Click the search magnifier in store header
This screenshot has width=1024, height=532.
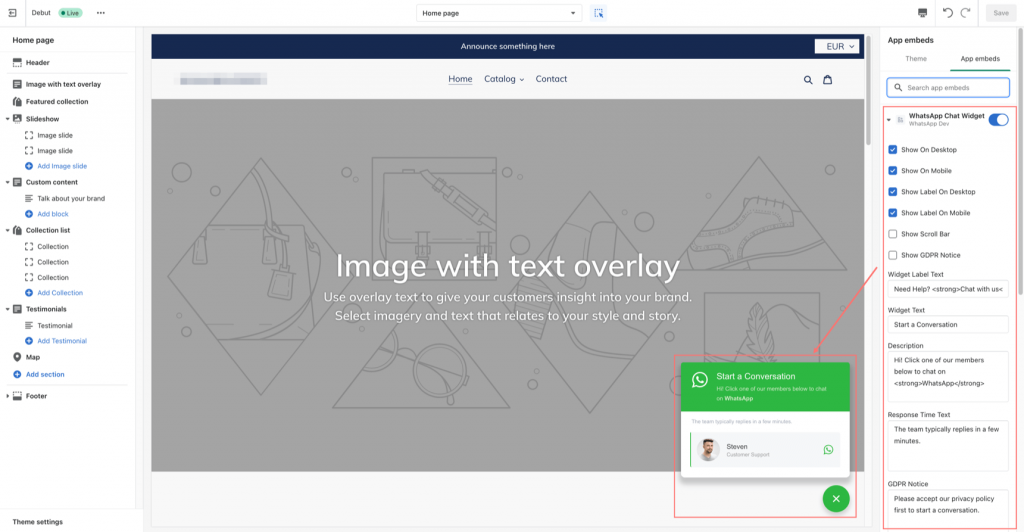coord(808,80)
